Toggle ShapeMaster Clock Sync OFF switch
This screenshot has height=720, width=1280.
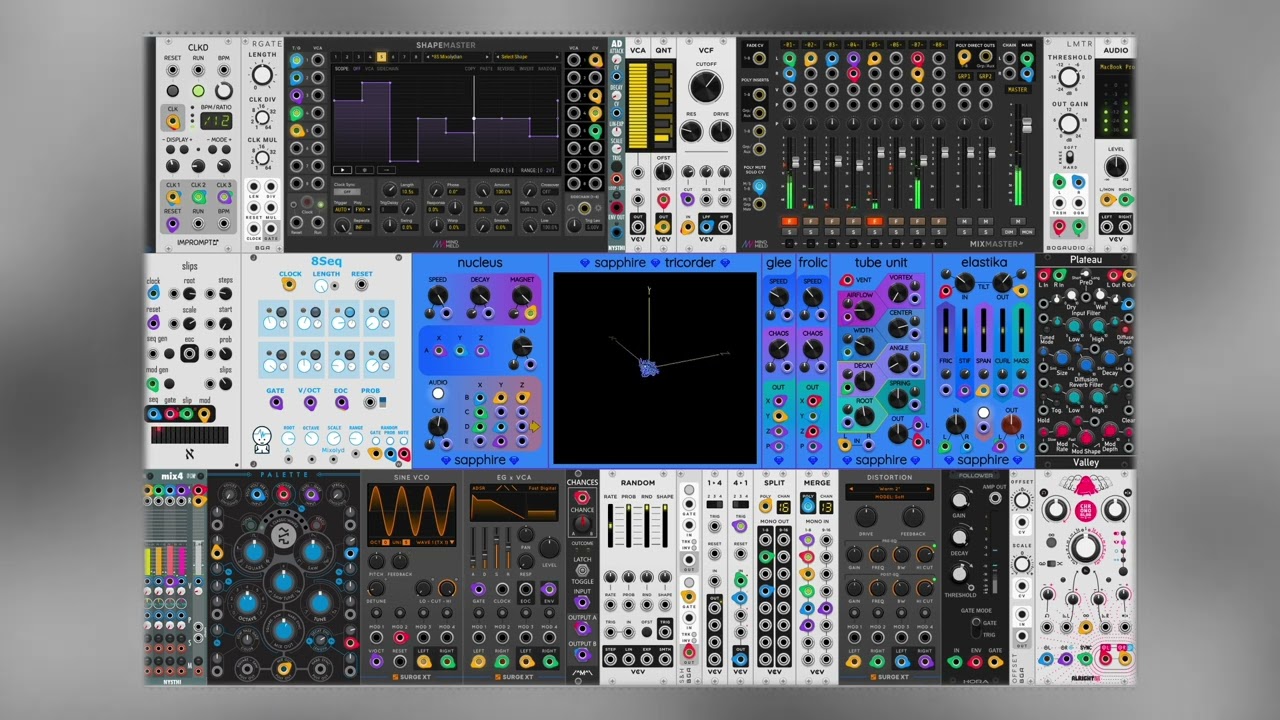point(347,192)
